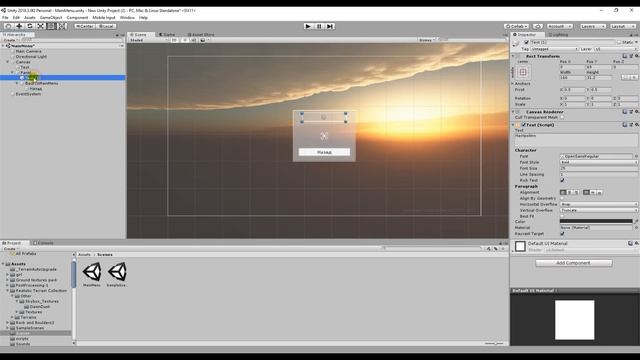The image size is (640, 360).
Task: Toggle the Local handle rotation button
Action: pos(106,26)
